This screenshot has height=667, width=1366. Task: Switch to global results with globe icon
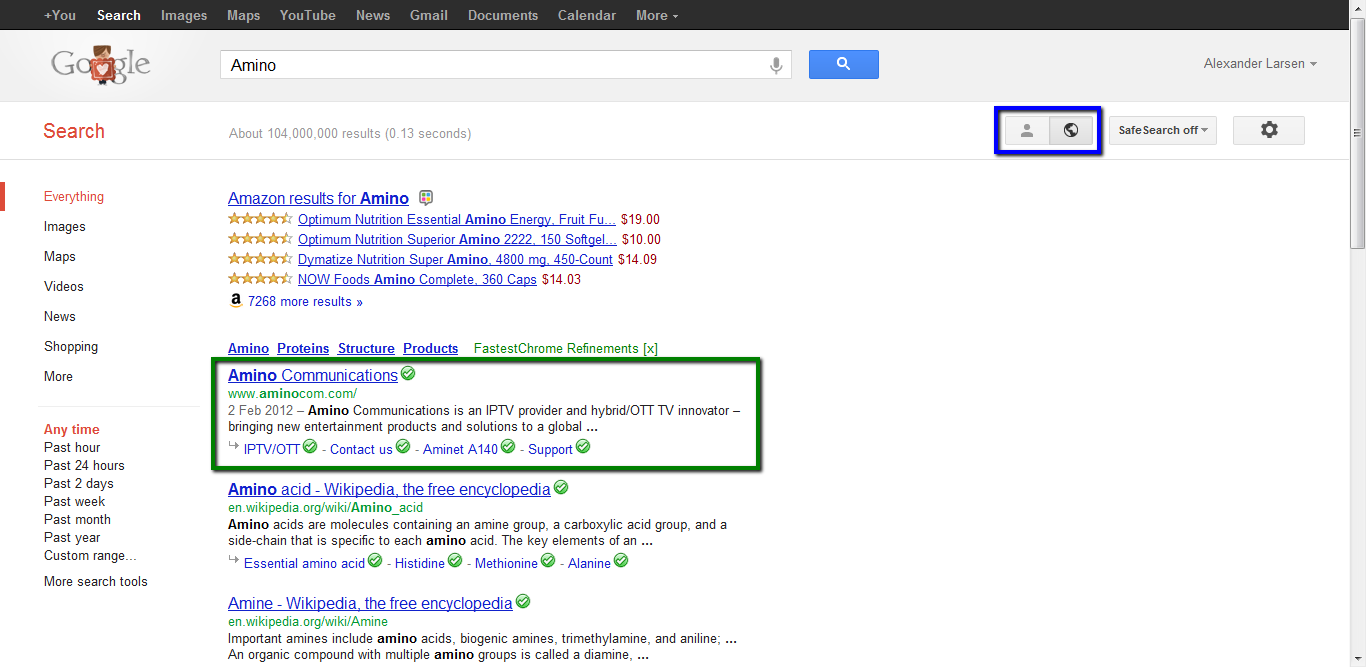[x=1071, y=130]
